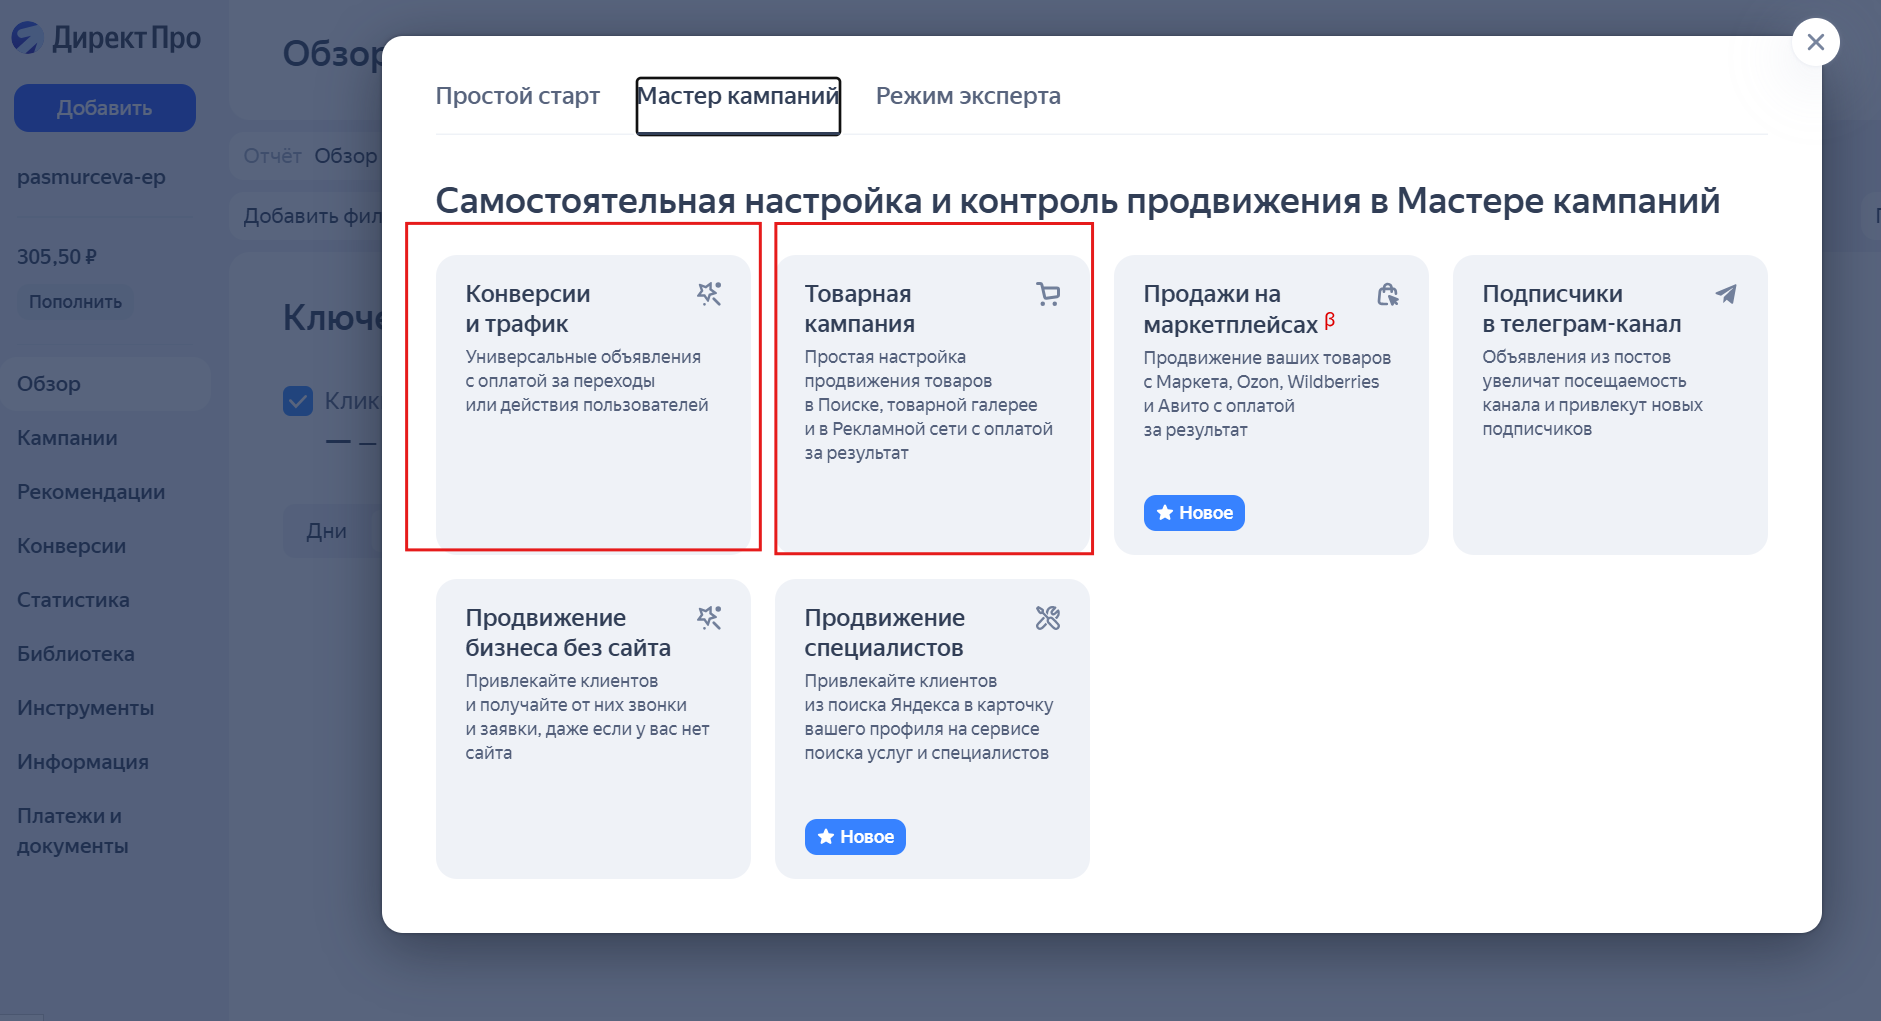Switch to the Простой старт tab
The image size is (1881, 1021).
pyautogui.click(x=518, y=96)
